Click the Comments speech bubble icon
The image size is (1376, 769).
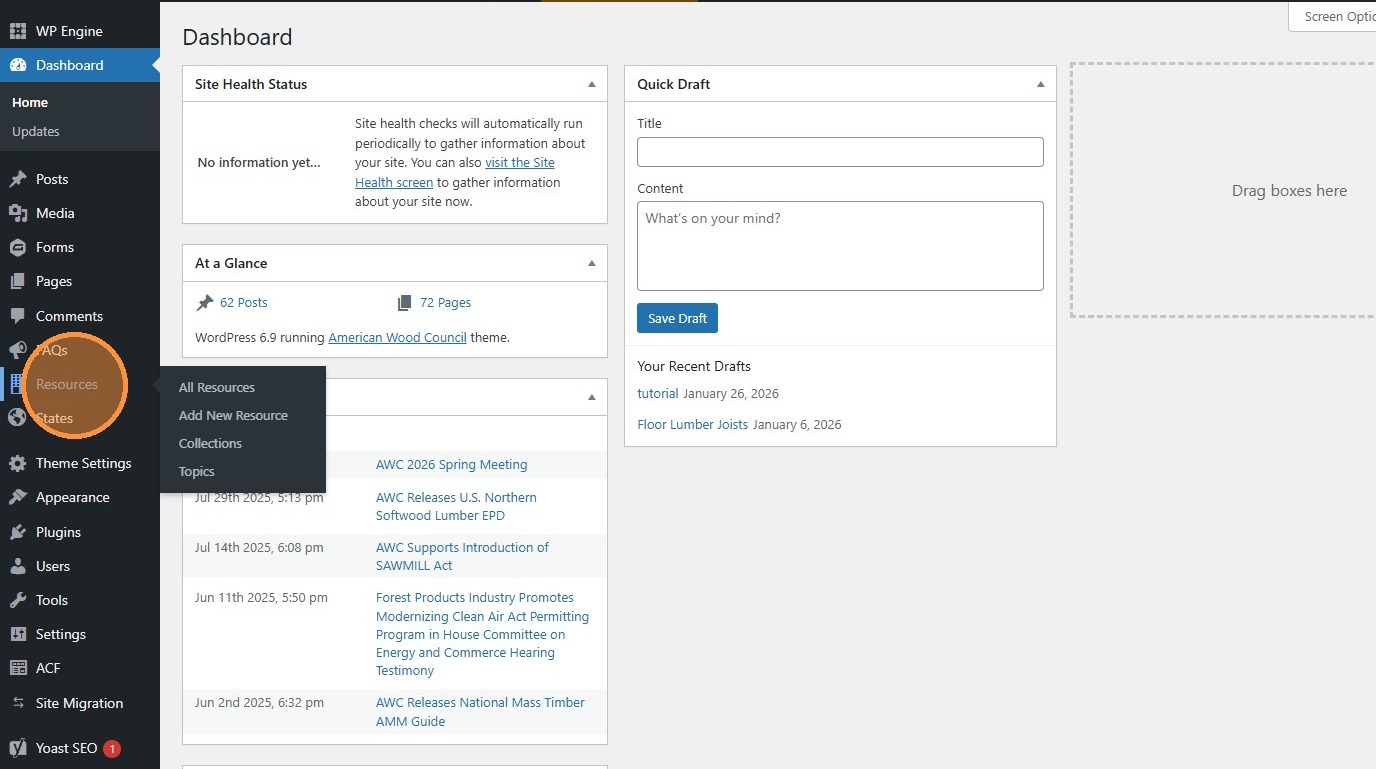(18, 316)
